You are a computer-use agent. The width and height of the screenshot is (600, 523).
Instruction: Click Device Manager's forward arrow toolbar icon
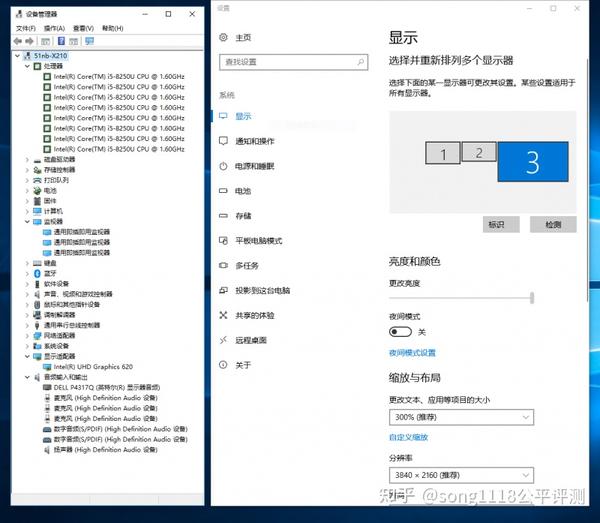[29, 41]
